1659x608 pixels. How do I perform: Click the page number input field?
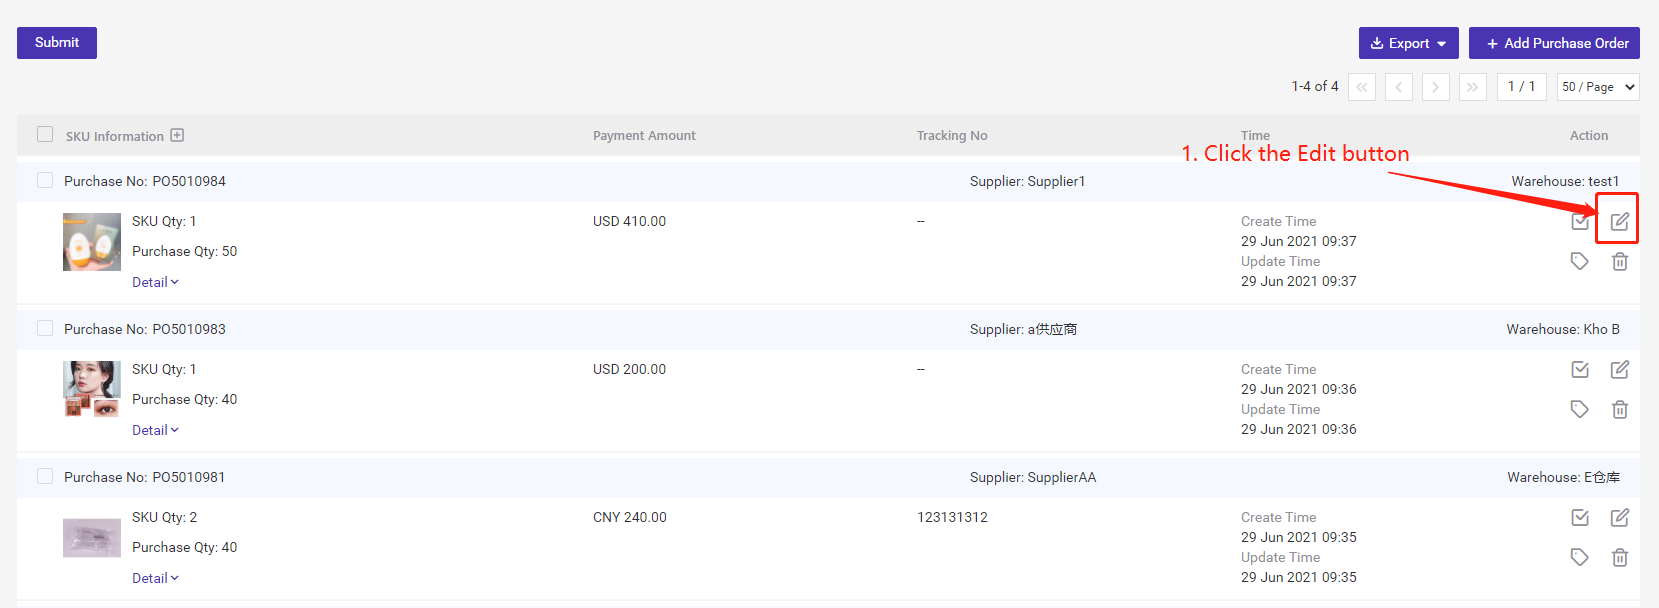pos(1522,87)
